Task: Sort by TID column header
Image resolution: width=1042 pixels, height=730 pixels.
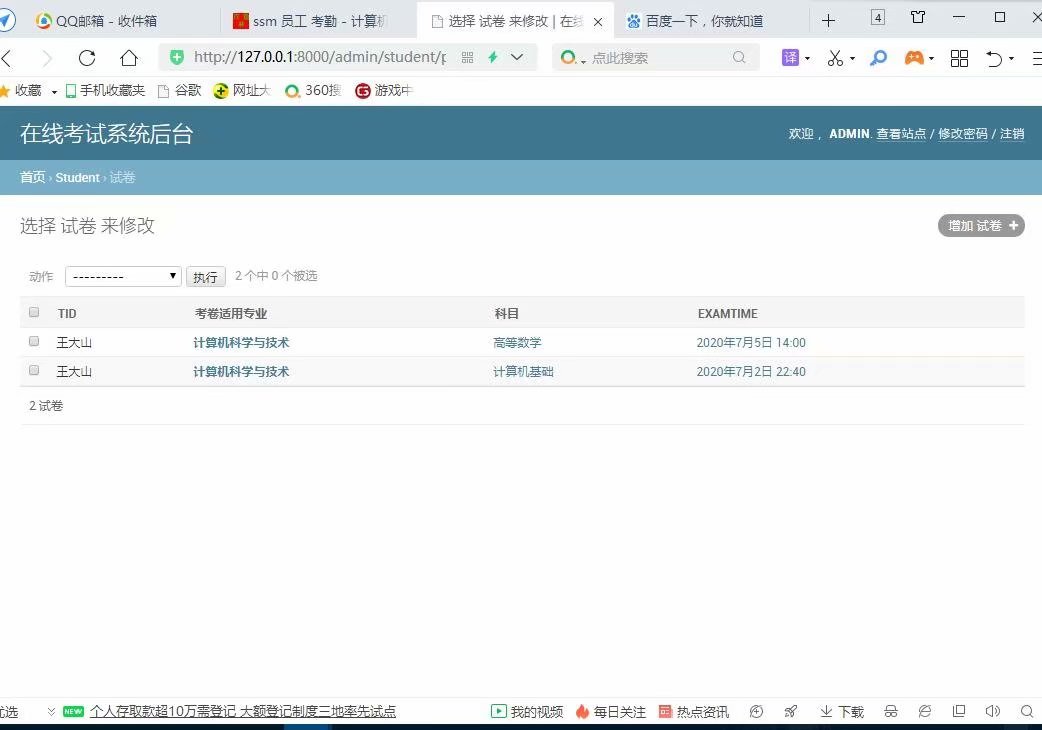Action: click(67, 314)
